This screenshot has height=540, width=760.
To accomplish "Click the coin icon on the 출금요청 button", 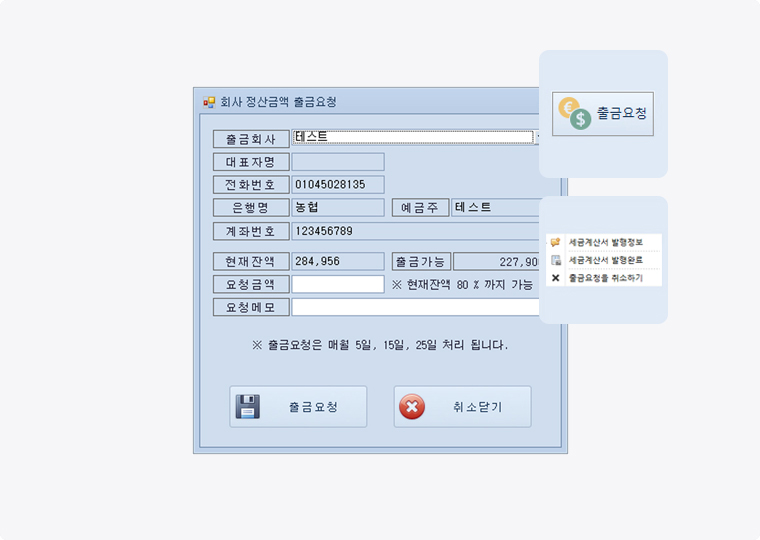I will coord(574,114).
